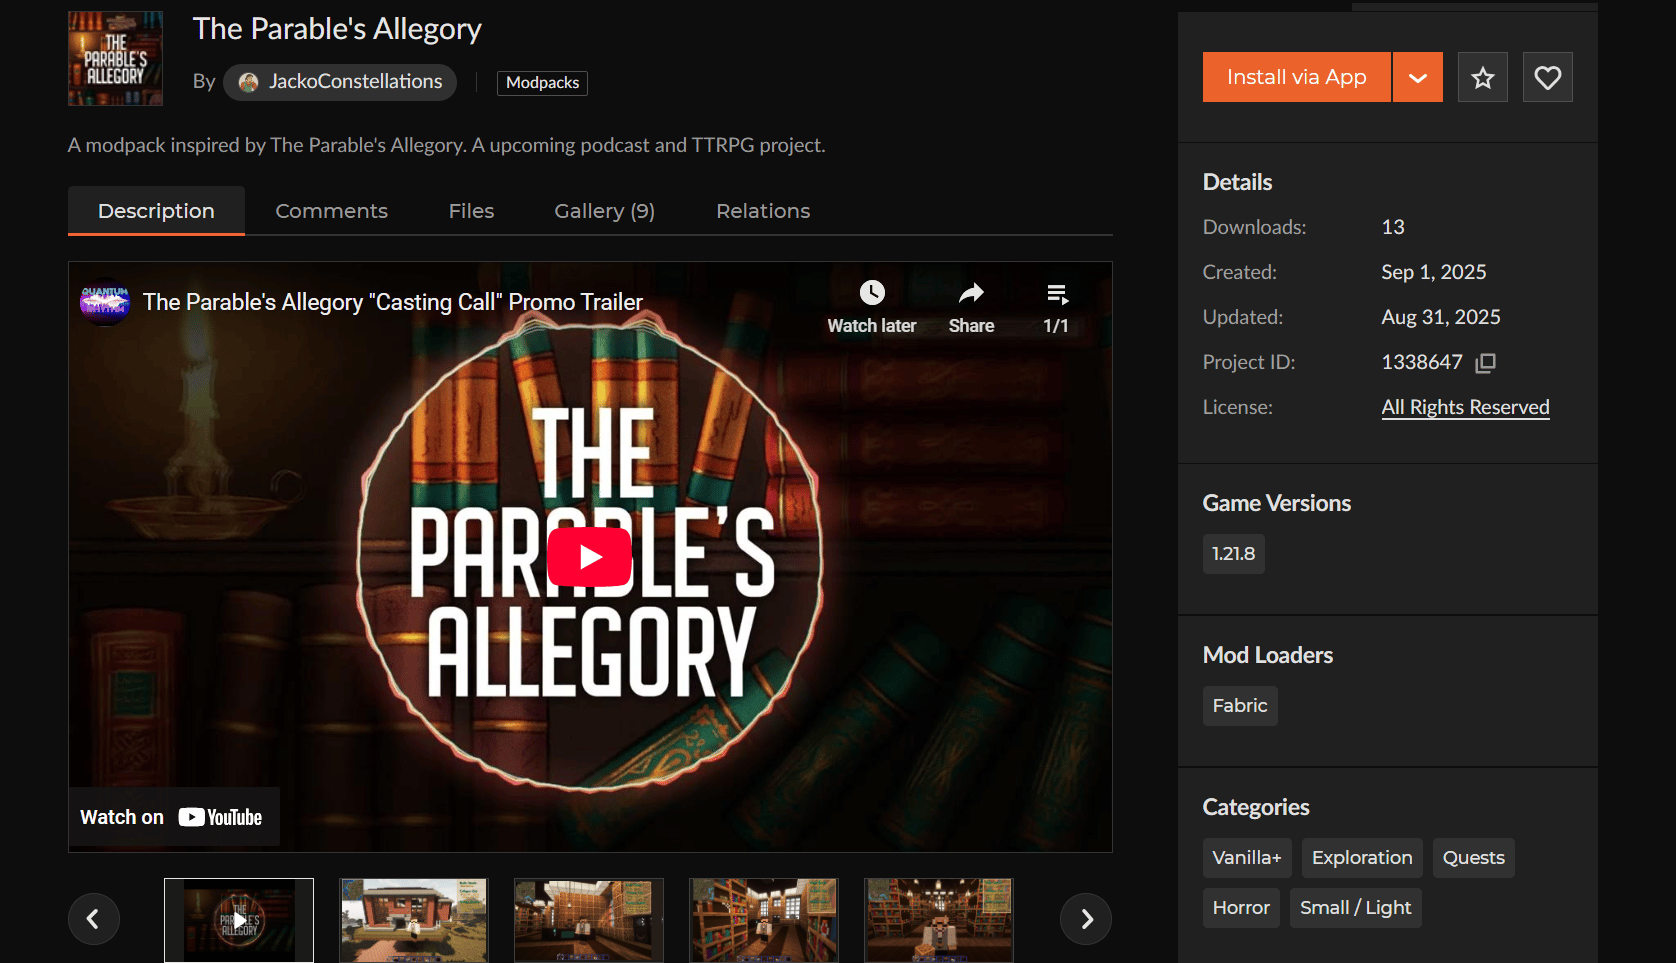
Task: Click the star favorite icon
Action: coord(1482,77)
